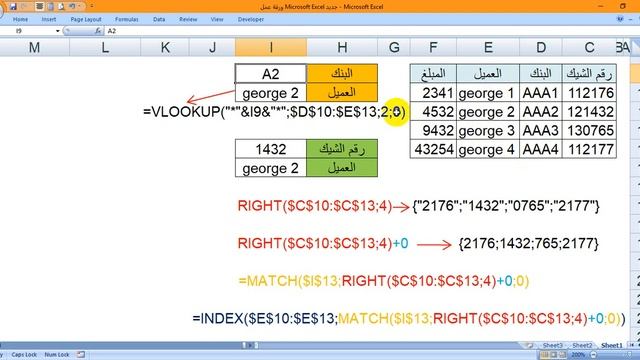This screenshot has height=360, width=640.
Task: Select column header M
Action: 34,47
